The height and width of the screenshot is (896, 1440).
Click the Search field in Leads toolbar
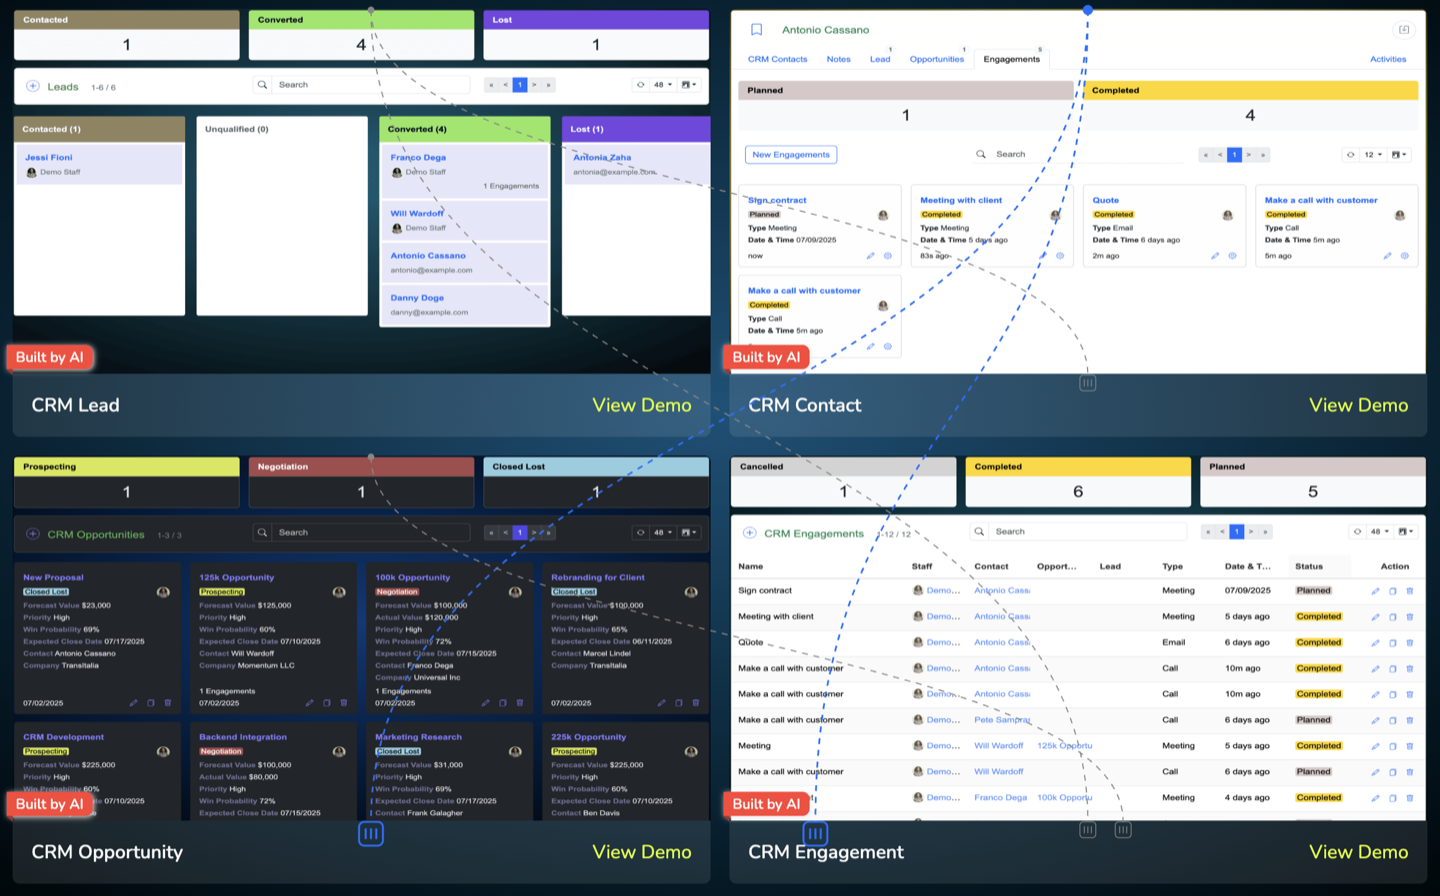point(370,85)
